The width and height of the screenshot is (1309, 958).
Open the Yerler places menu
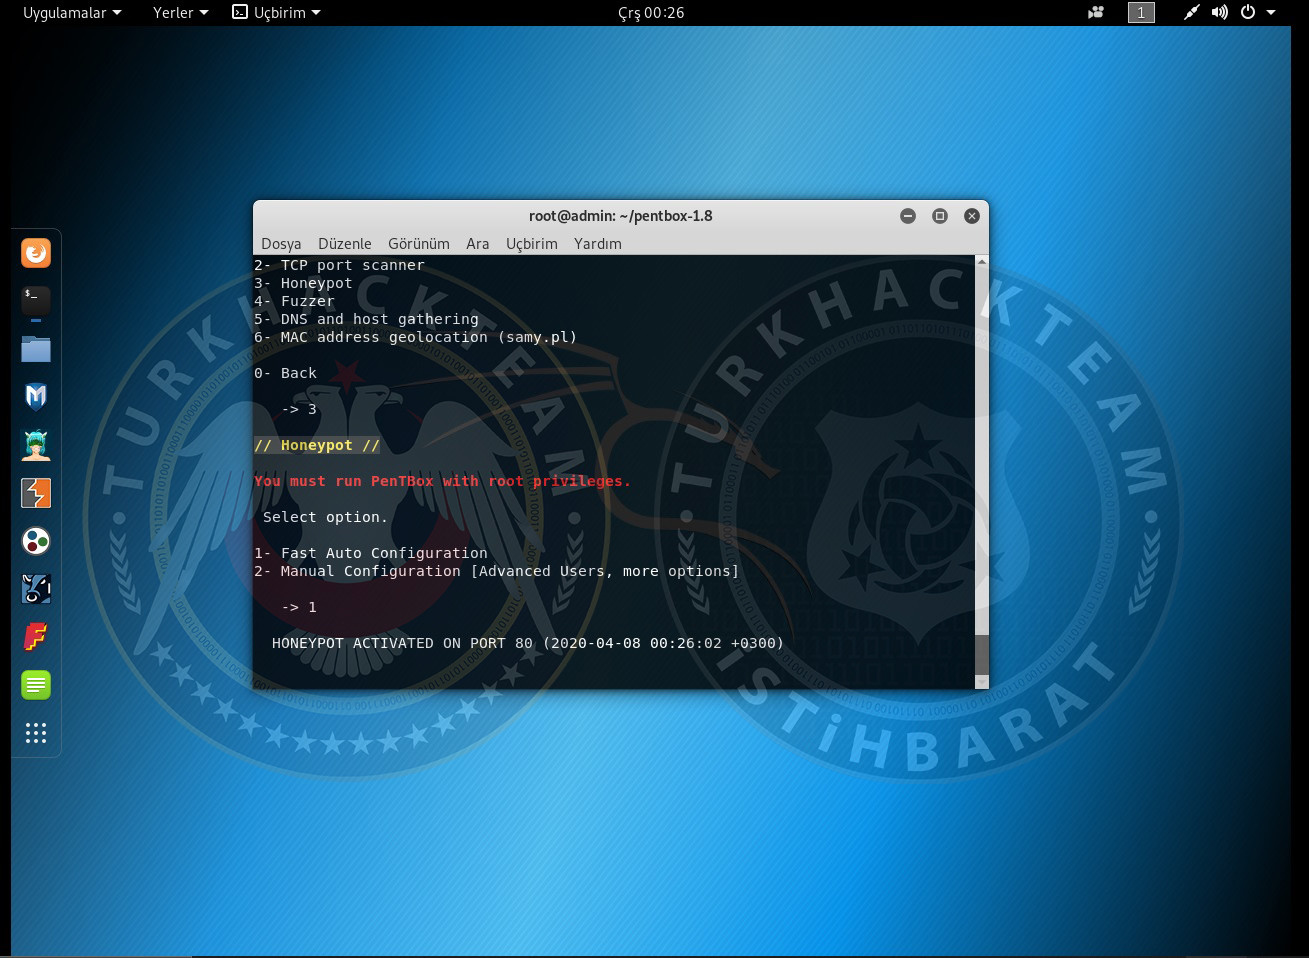tap(181, 13)
